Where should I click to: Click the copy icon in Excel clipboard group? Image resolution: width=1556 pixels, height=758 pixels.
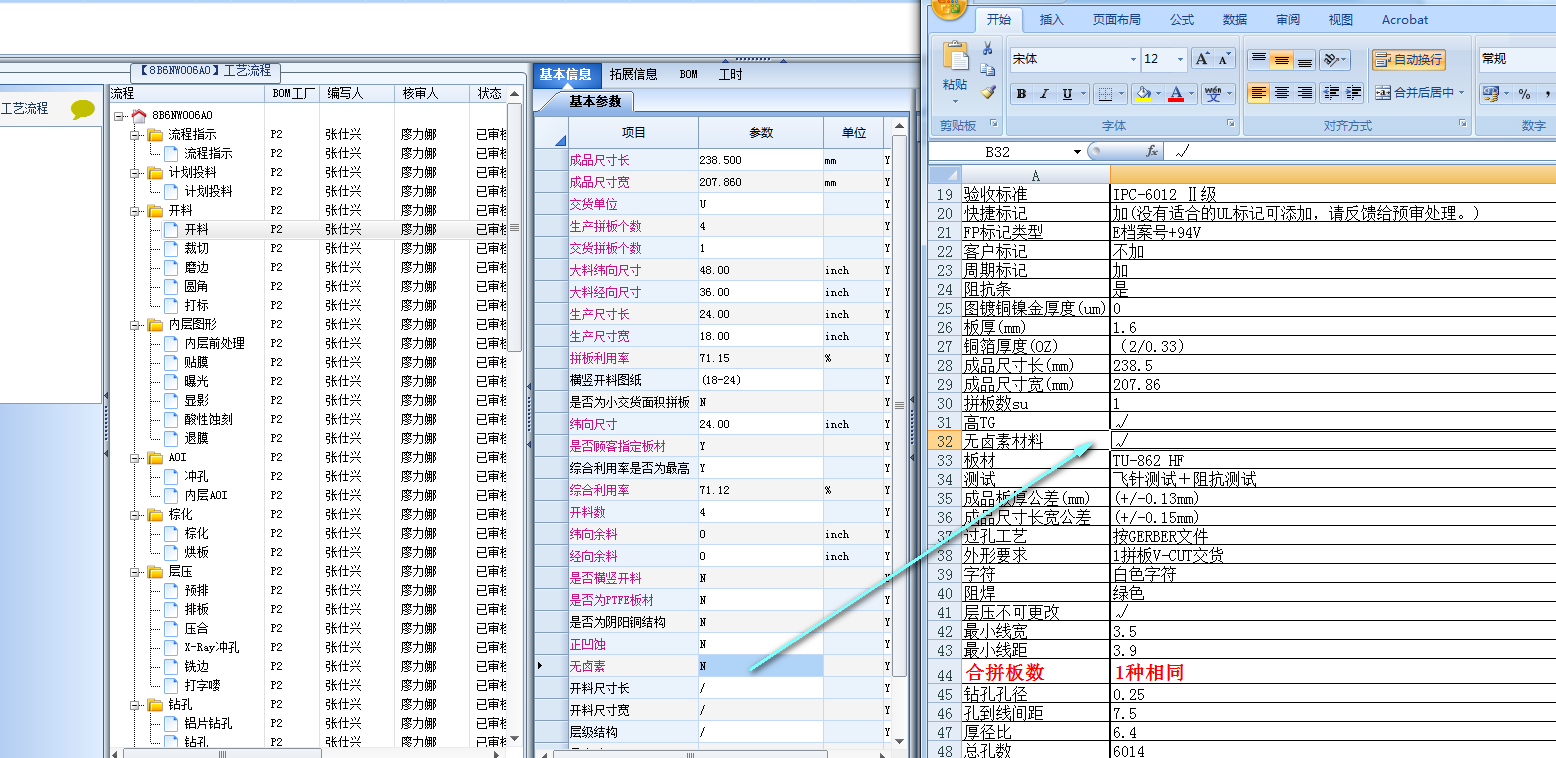click(988, 70)
